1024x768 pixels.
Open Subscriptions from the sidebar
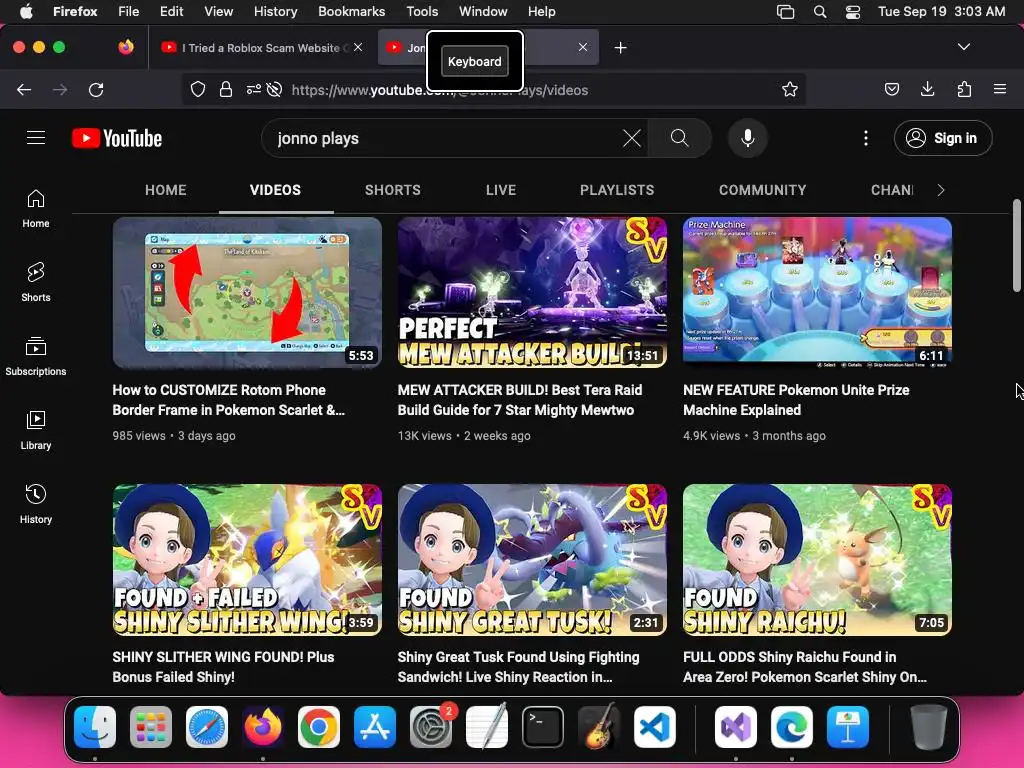point(36,357)
